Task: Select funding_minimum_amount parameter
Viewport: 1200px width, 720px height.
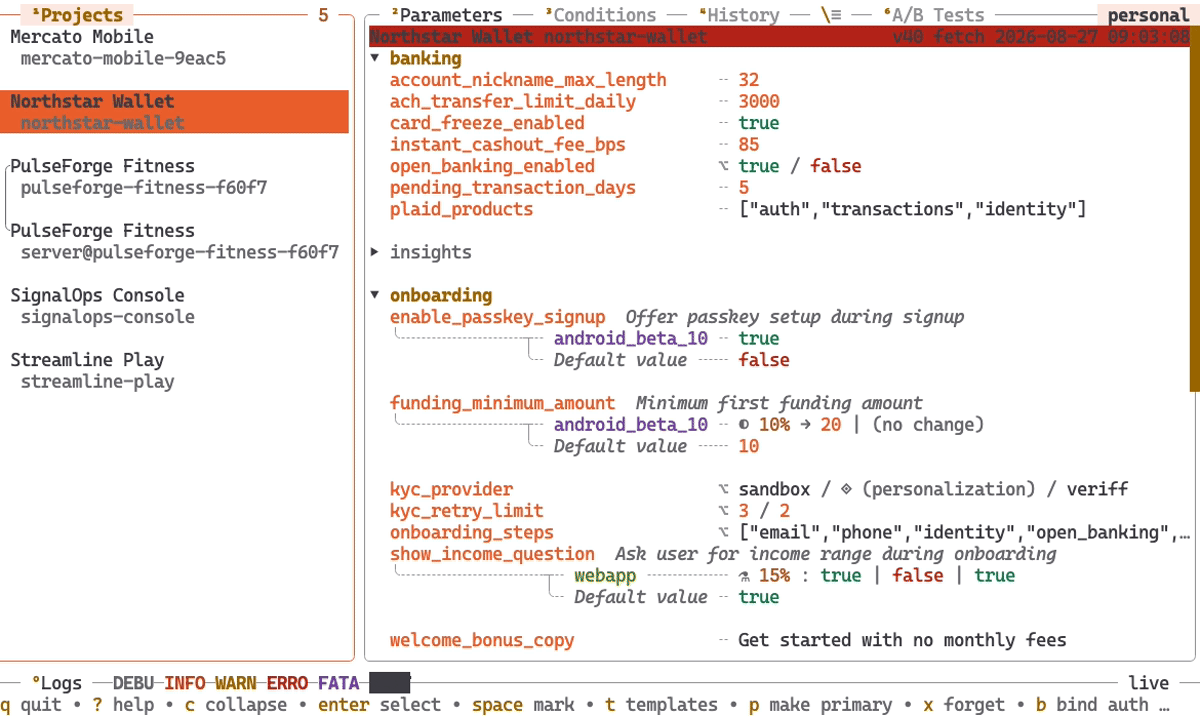Action: coord(503,403)
